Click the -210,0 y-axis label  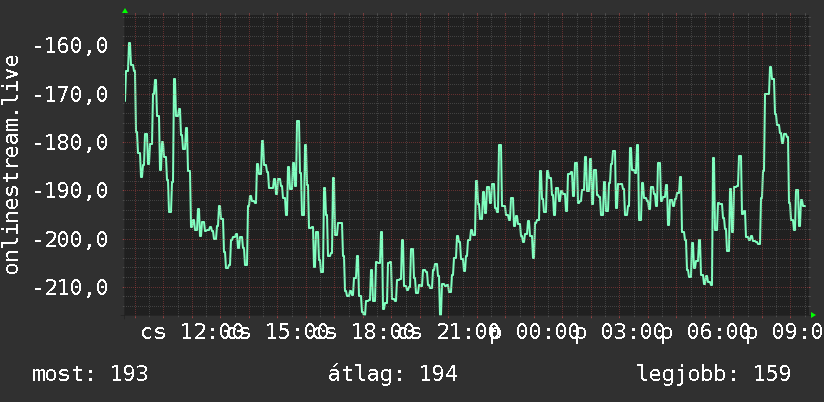point(71,288)
